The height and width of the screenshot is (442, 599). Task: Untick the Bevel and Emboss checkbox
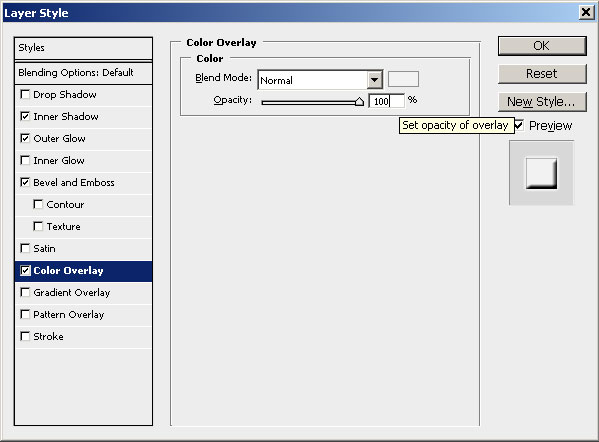point(25,182)
